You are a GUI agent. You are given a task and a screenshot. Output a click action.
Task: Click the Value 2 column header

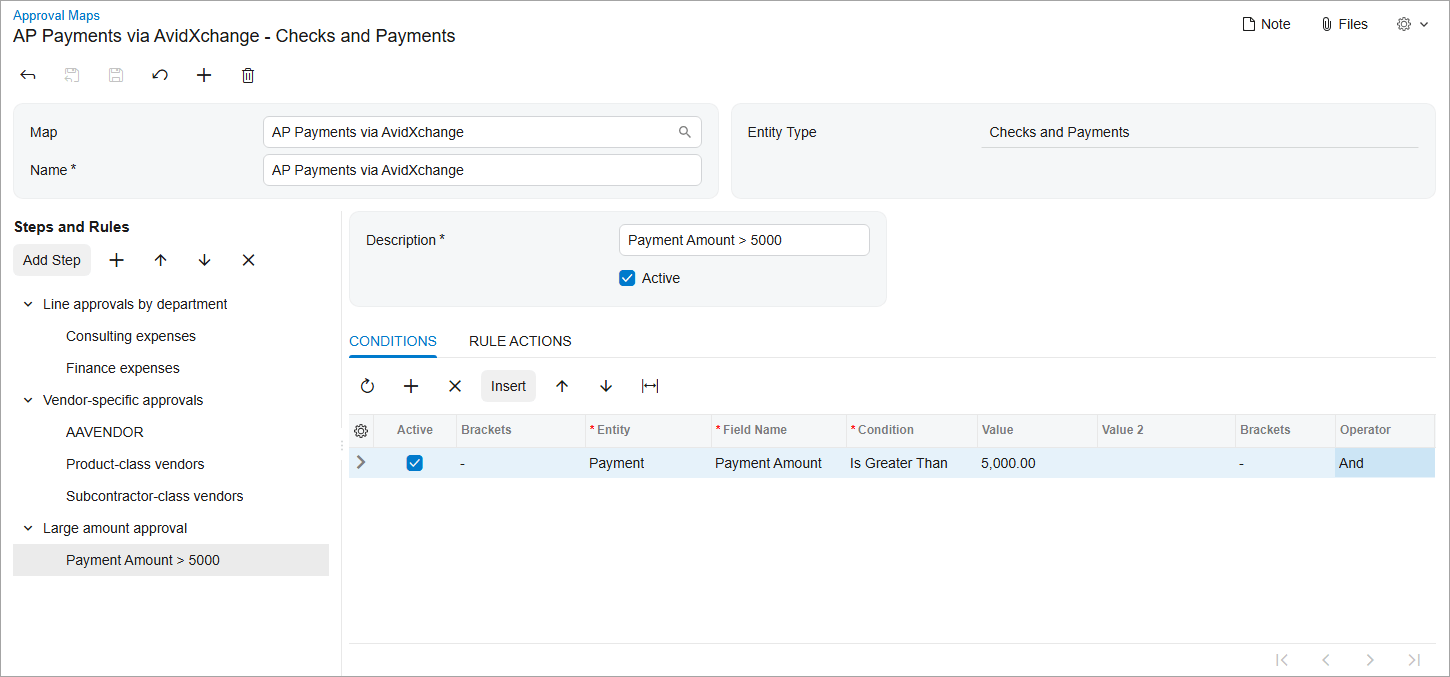point(1166,430)
